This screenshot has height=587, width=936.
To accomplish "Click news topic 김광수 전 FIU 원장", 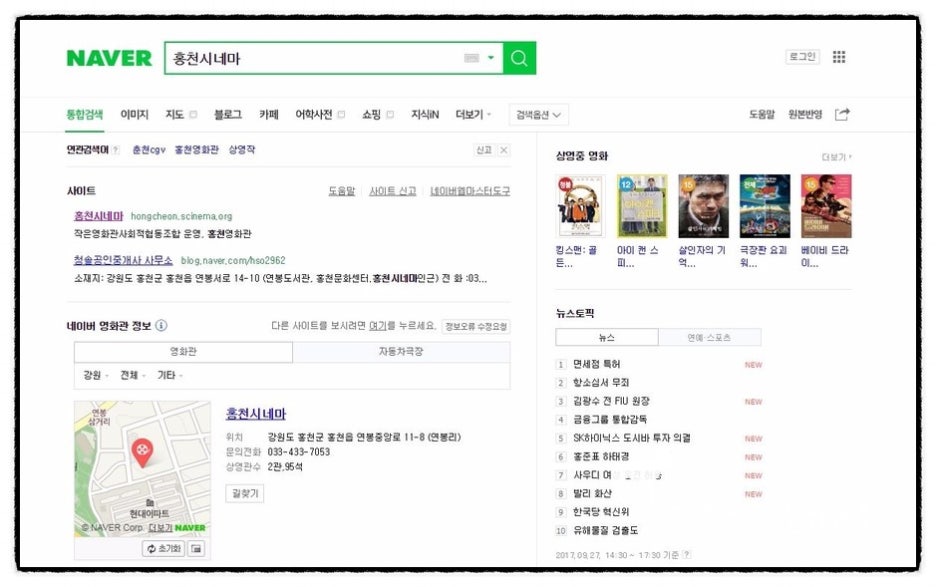I will [611, 401].
